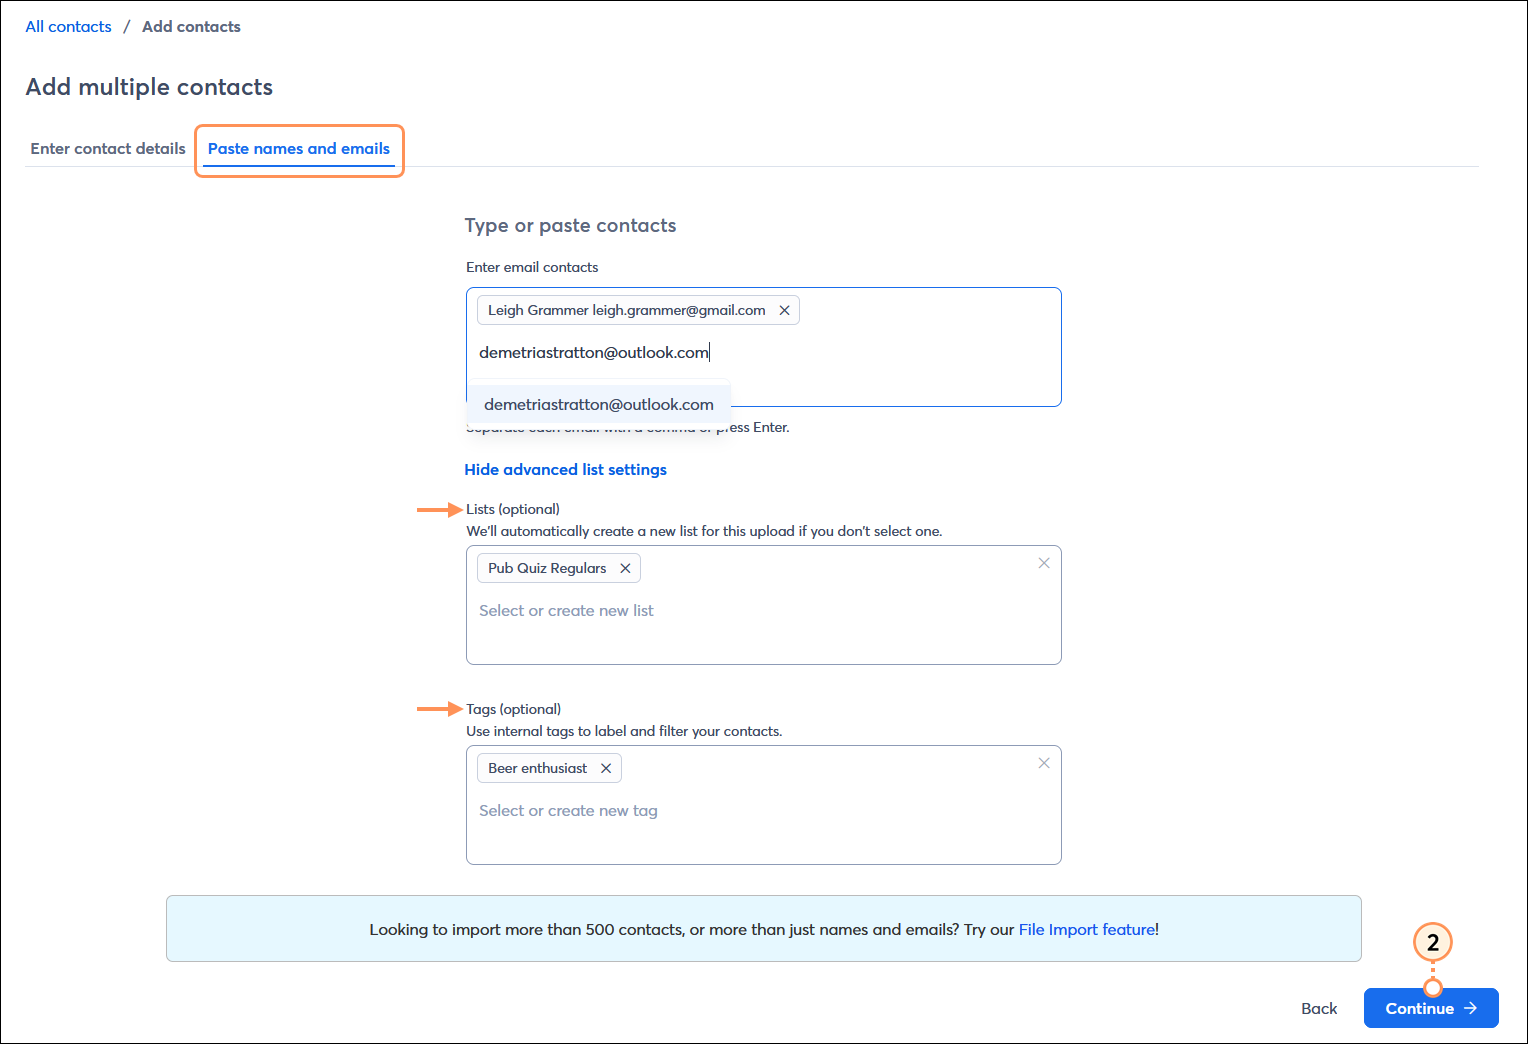Remove the Leigh Grammer contact chip
Viewport: 1528px width, 1044px height.
(785, 310)
